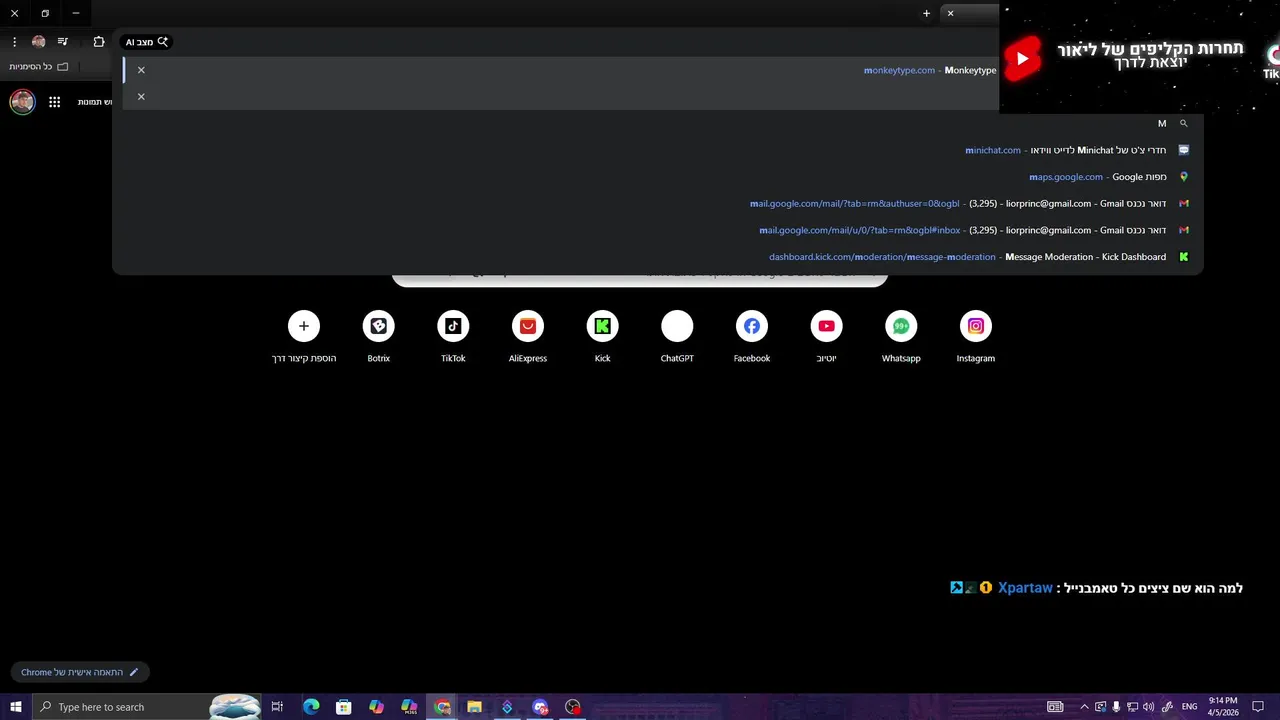Open the Chrome extensions puzzle icon
Image resolution: width=1280 pixels, height=720 pixels.
click(x=99, y=42)
